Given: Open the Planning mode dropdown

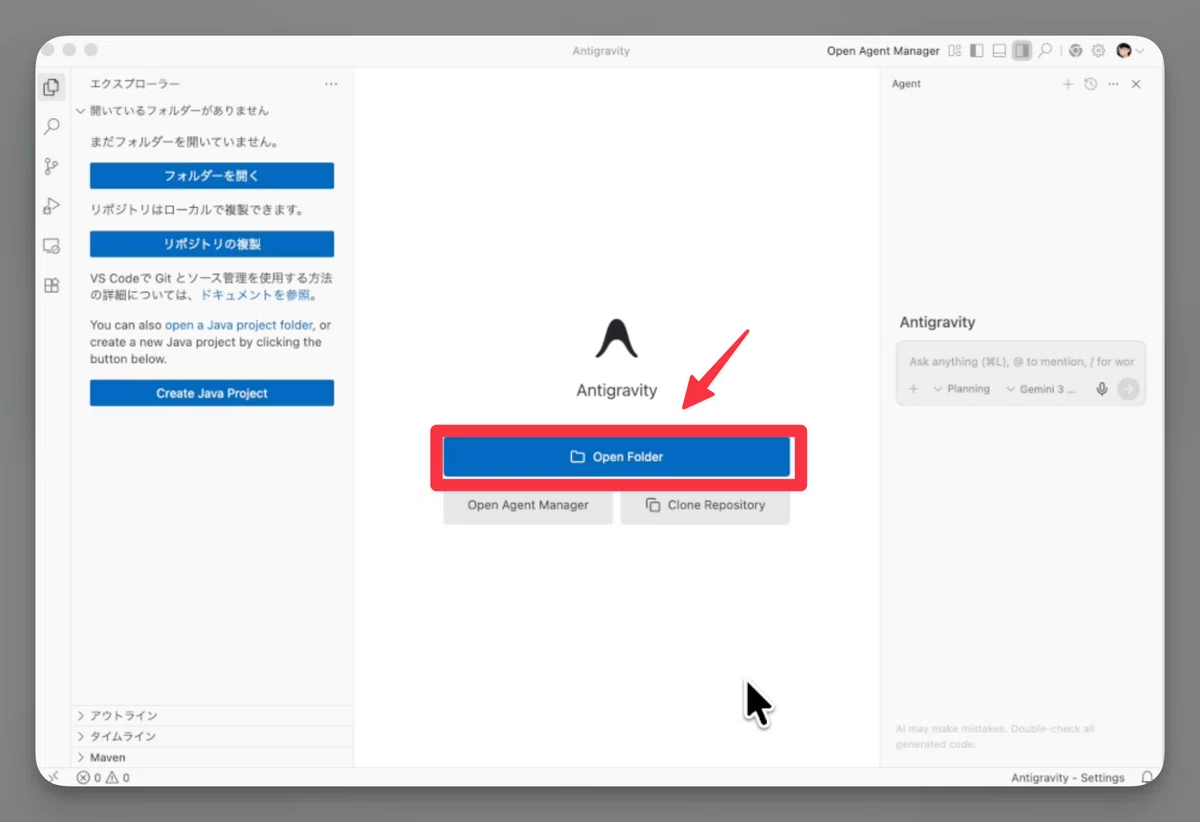Looking at the screenshot, I should click(962, 389).
